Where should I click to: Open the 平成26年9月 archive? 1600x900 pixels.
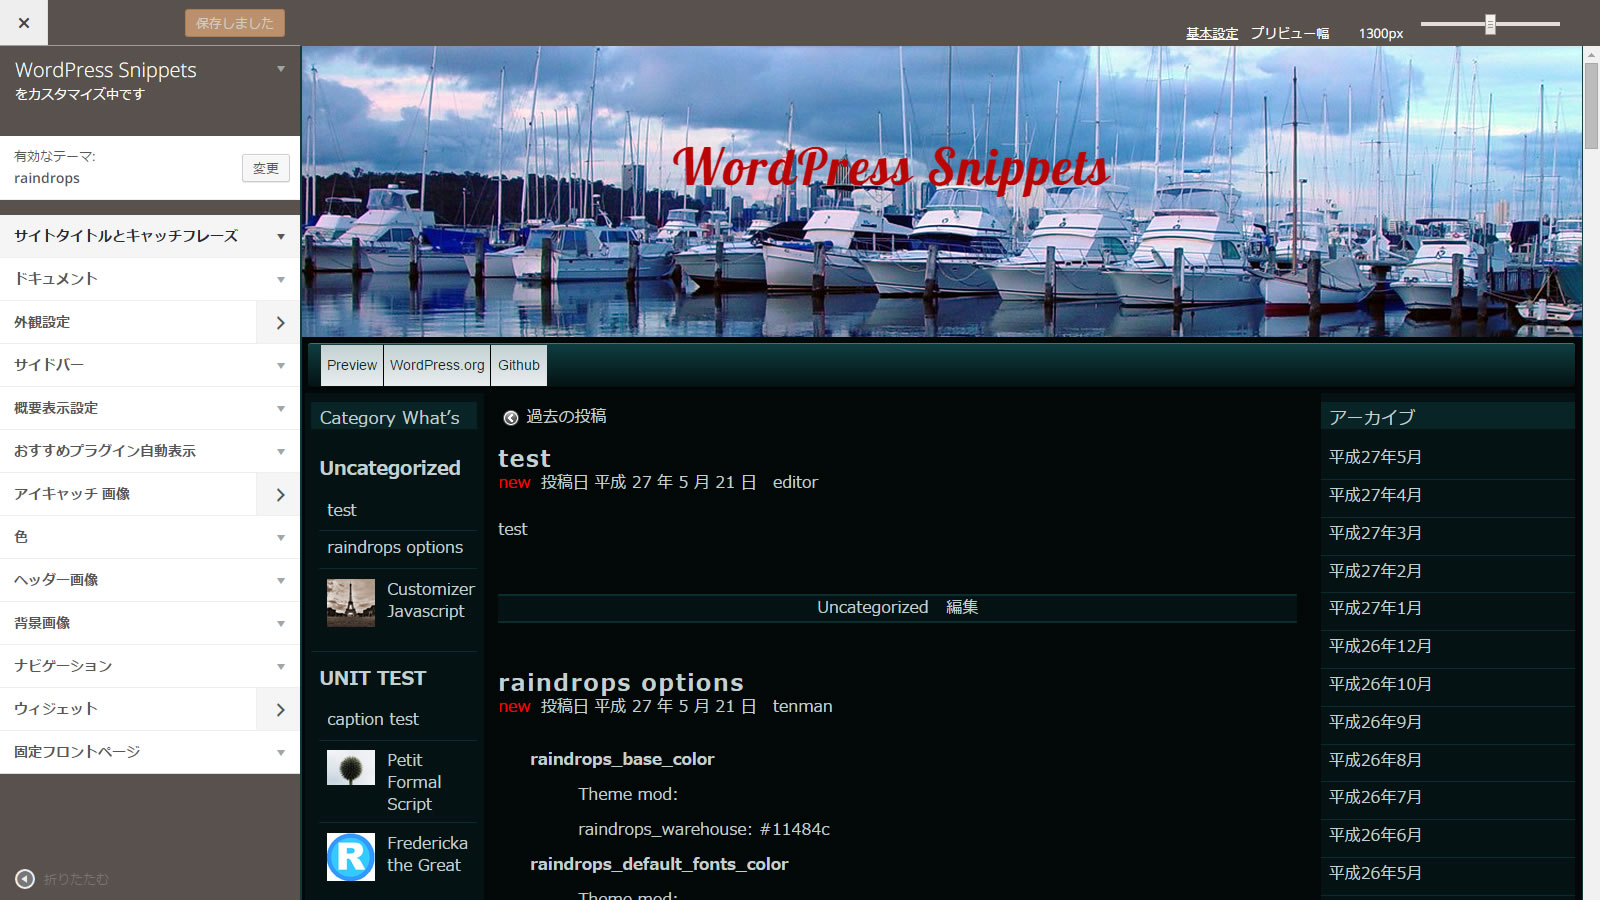1375,722
